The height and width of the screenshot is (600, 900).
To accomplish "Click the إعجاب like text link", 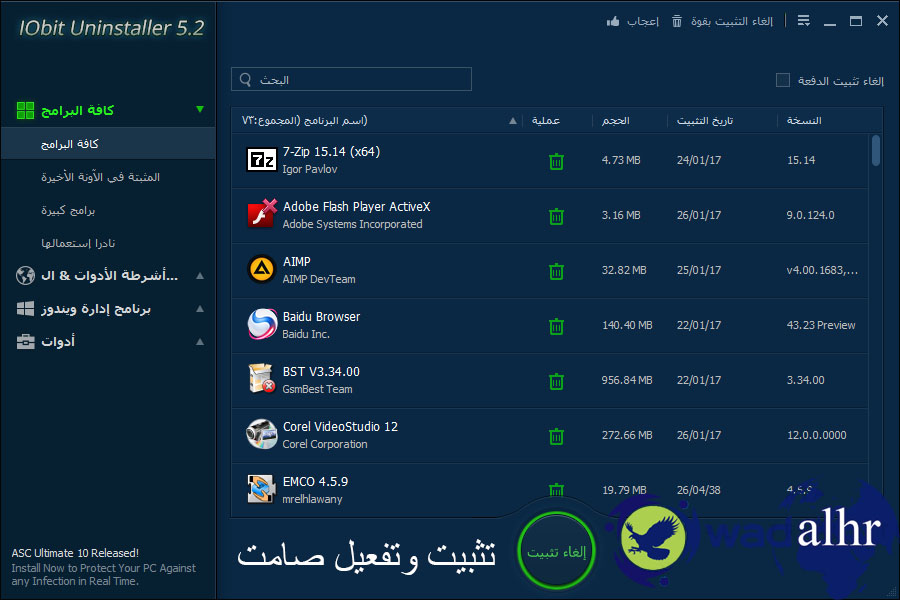I will click(x=642, y=21).
